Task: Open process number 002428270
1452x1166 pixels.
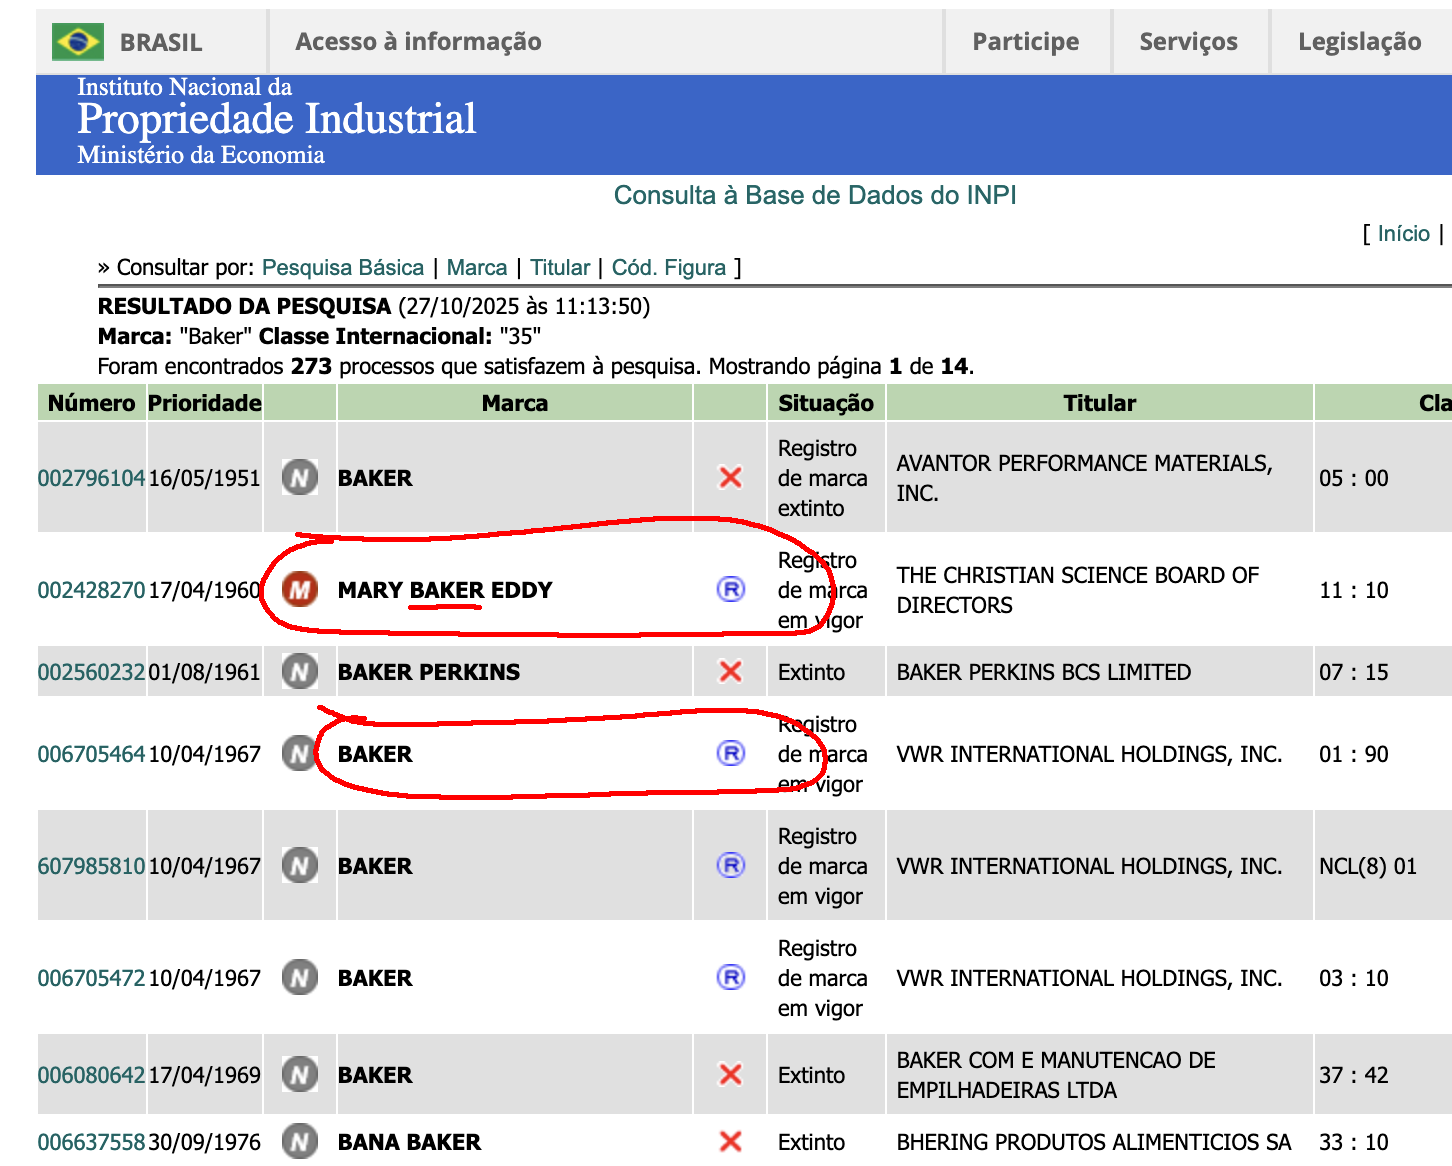Action: coord(91,590)
